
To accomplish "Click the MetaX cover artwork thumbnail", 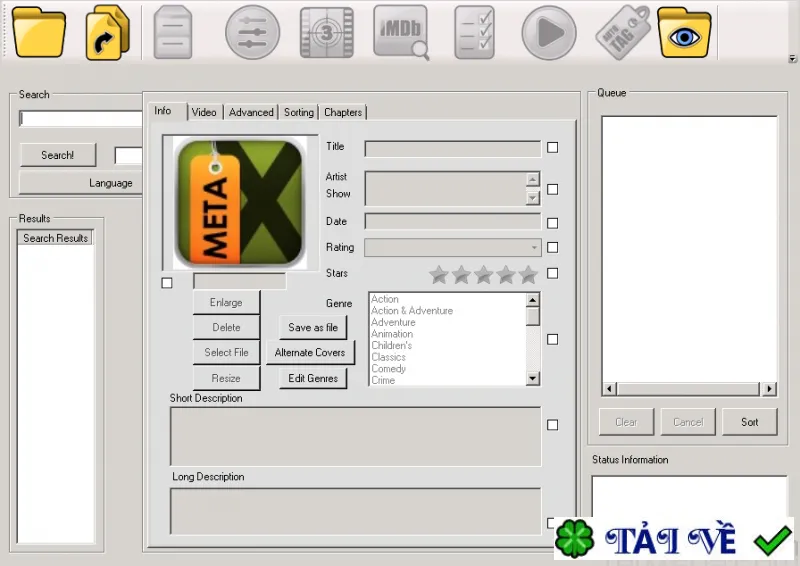I will tap(240, 203).
